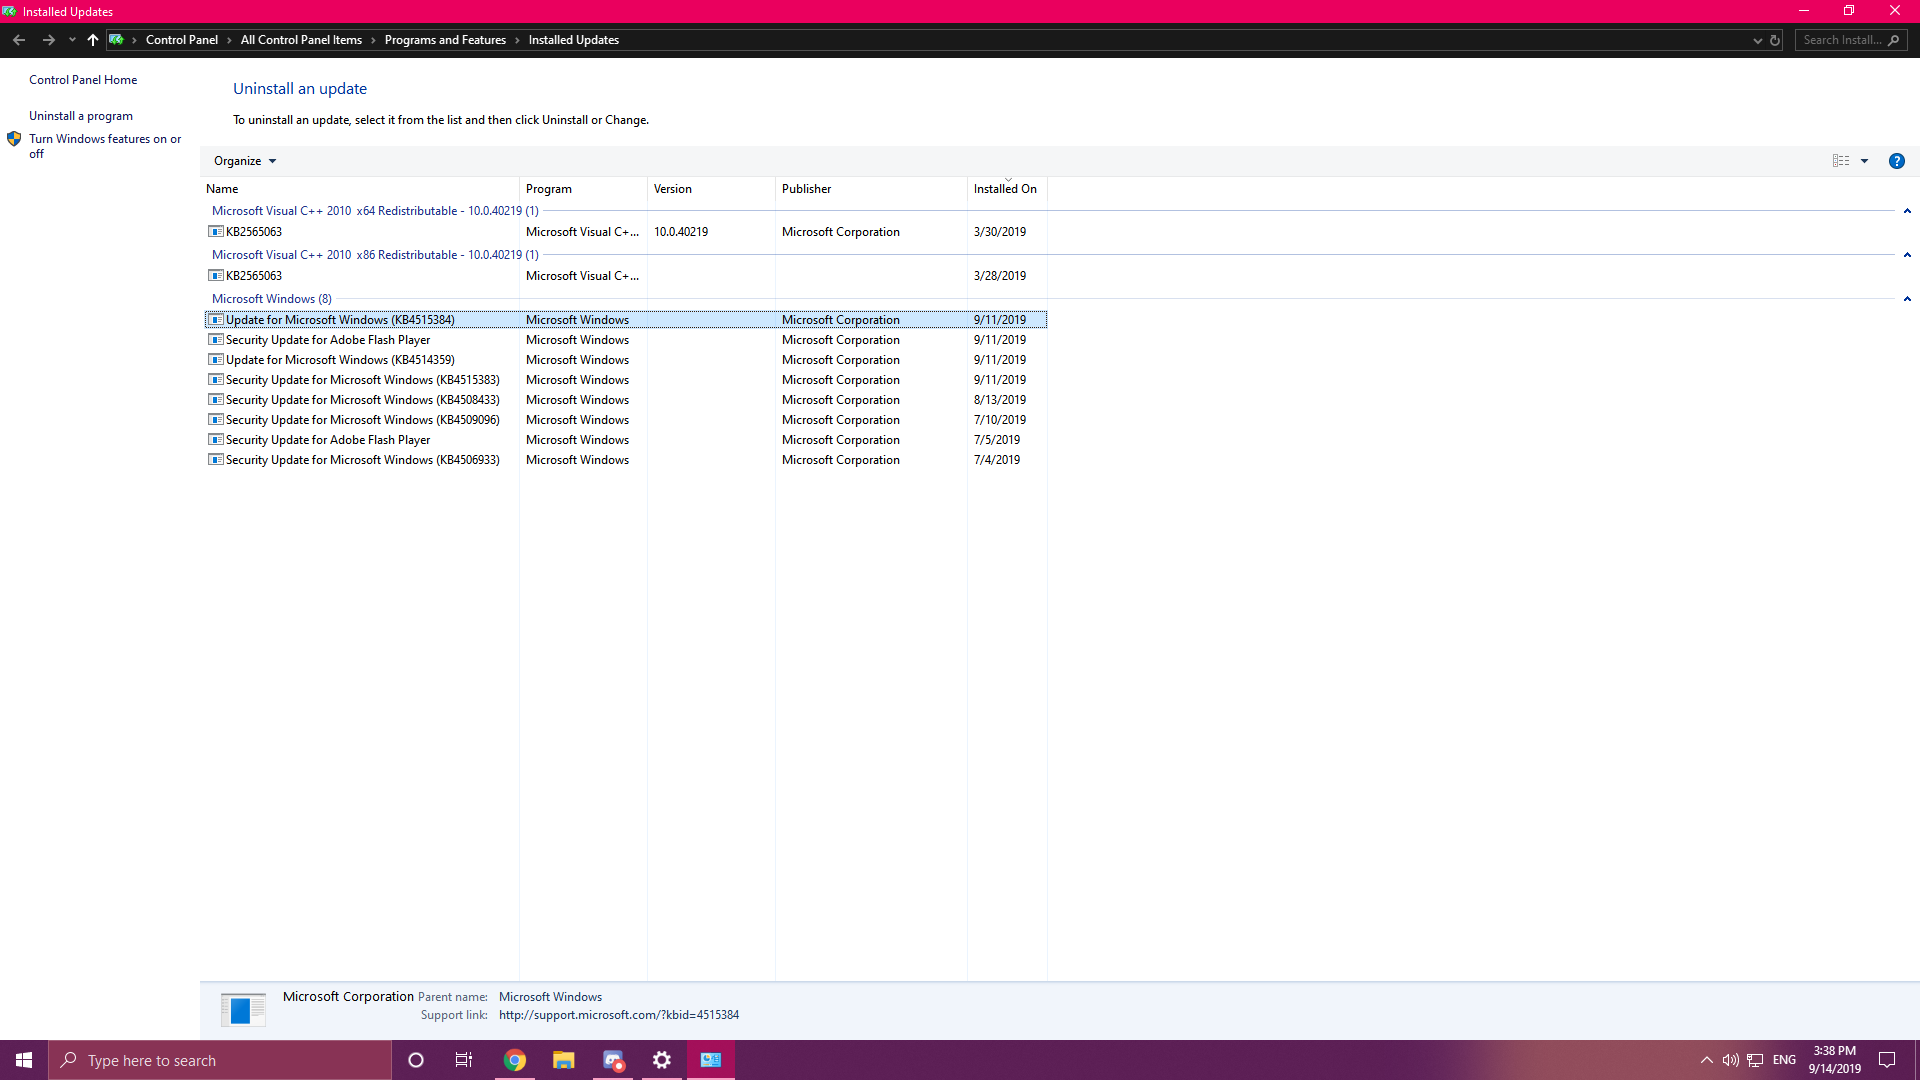Image resolution: width=1920 pixels, height=1080 pixels.
Task: Sort list by Installed On column
Action: tap(1005, 189)
